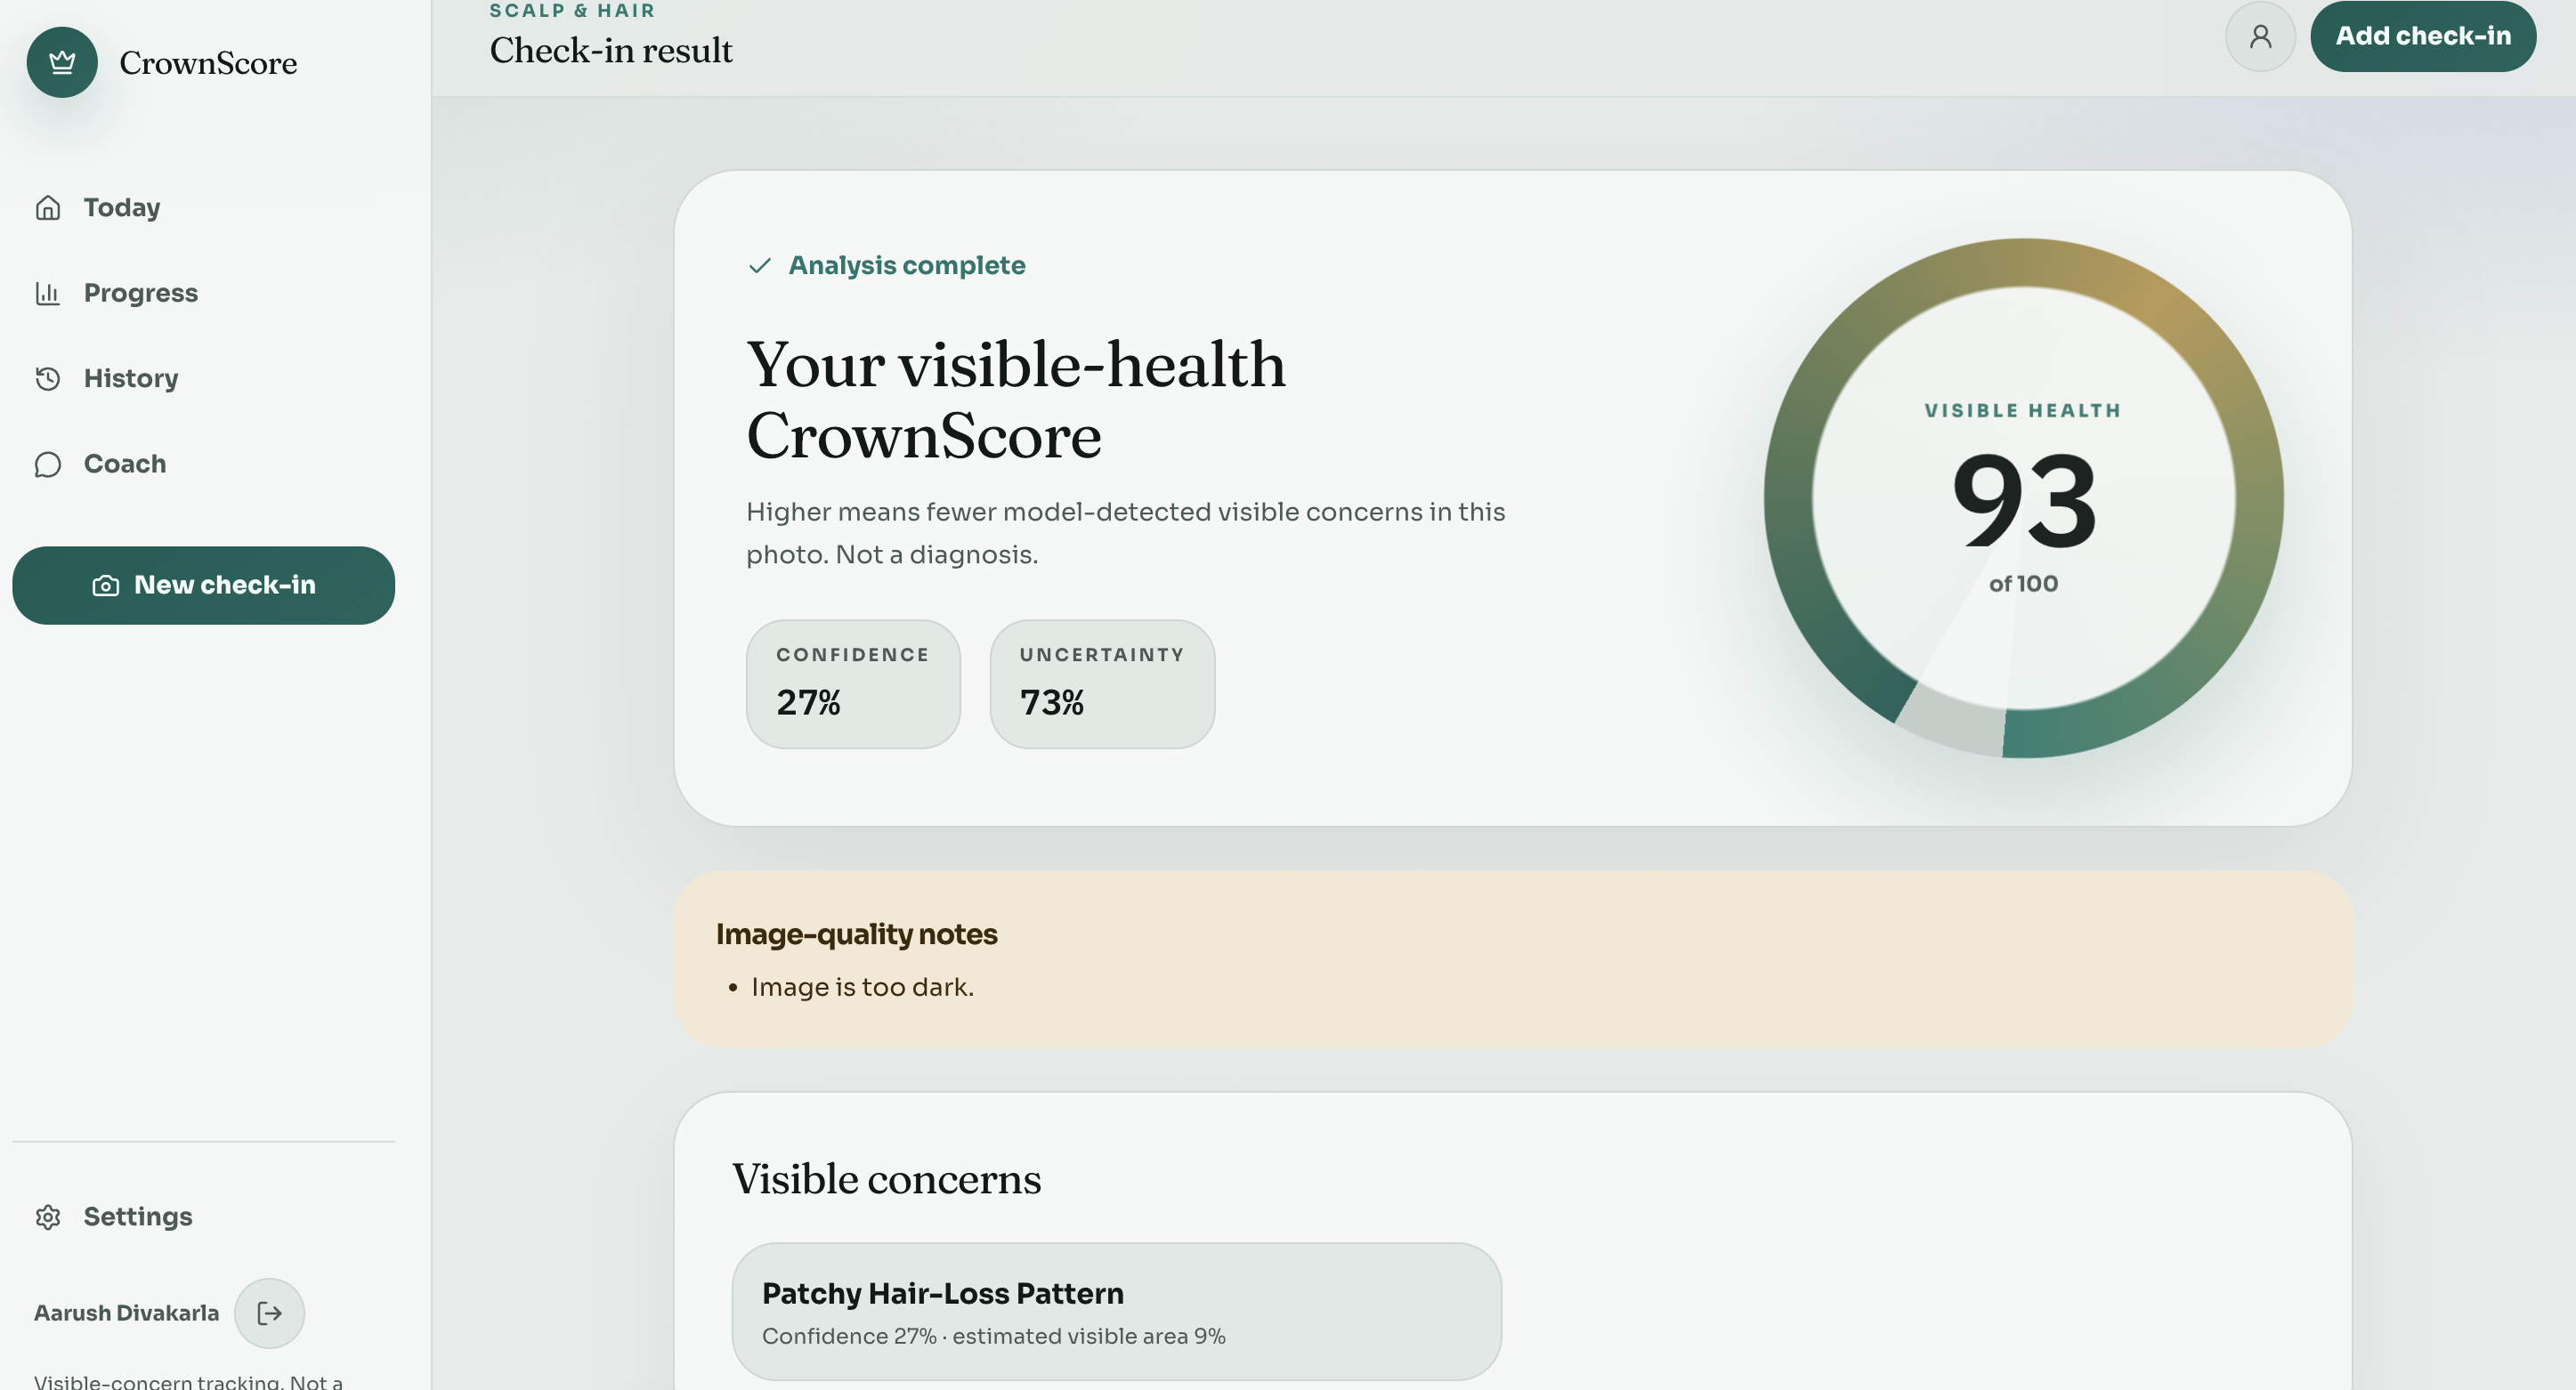Click the 'Analysis complete' status text
Screen dimensions: 2576x1390
907,266
